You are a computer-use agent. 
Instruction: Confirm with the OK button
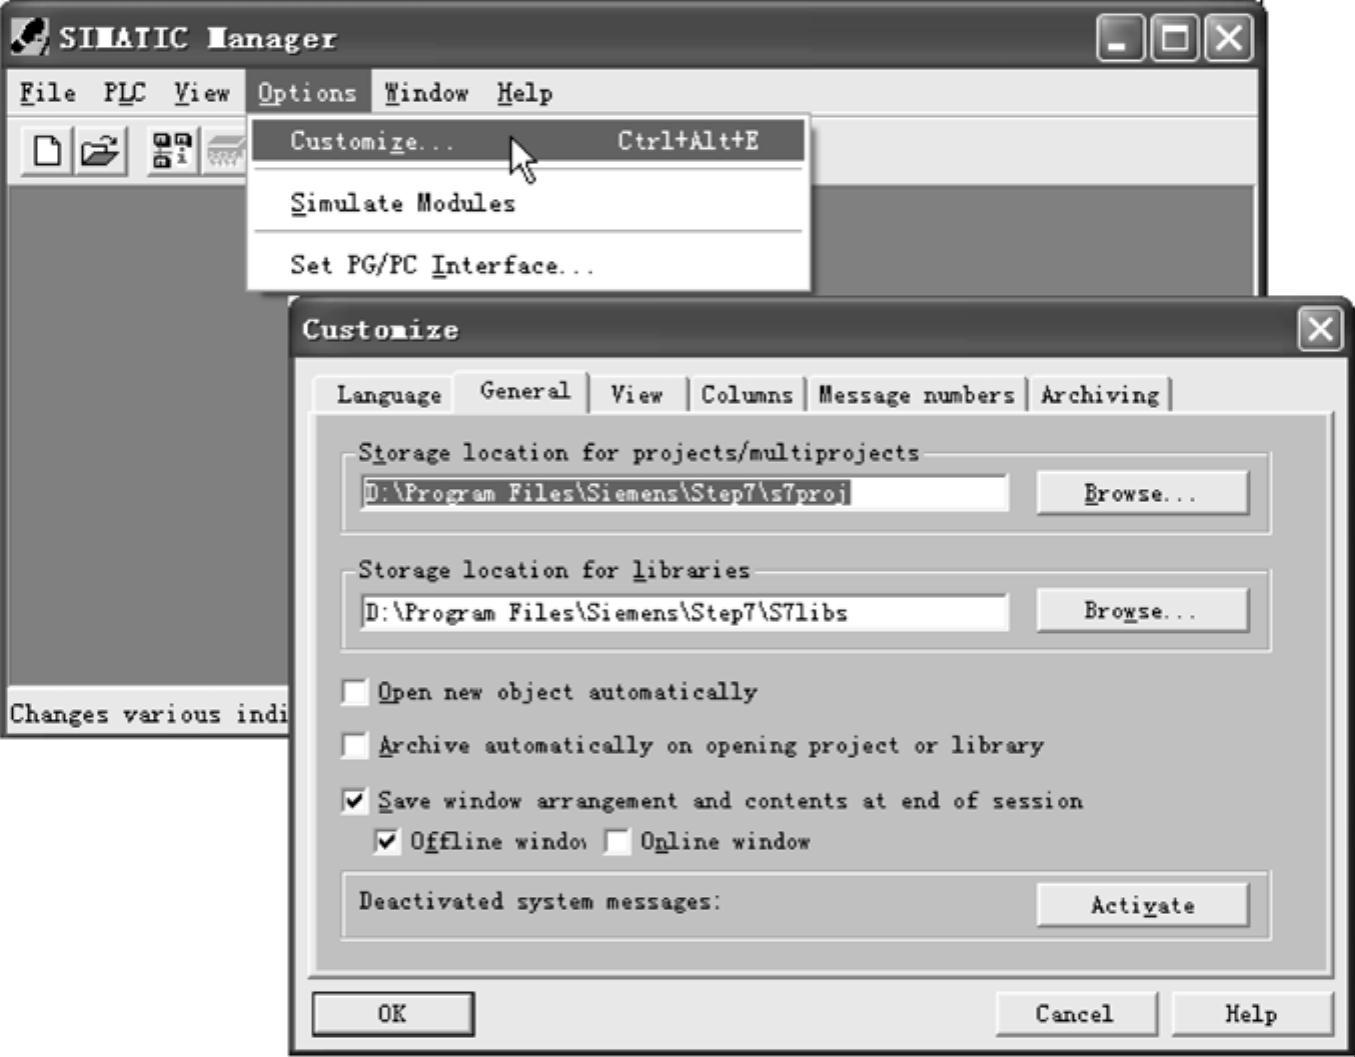(x=393, y=1014)
